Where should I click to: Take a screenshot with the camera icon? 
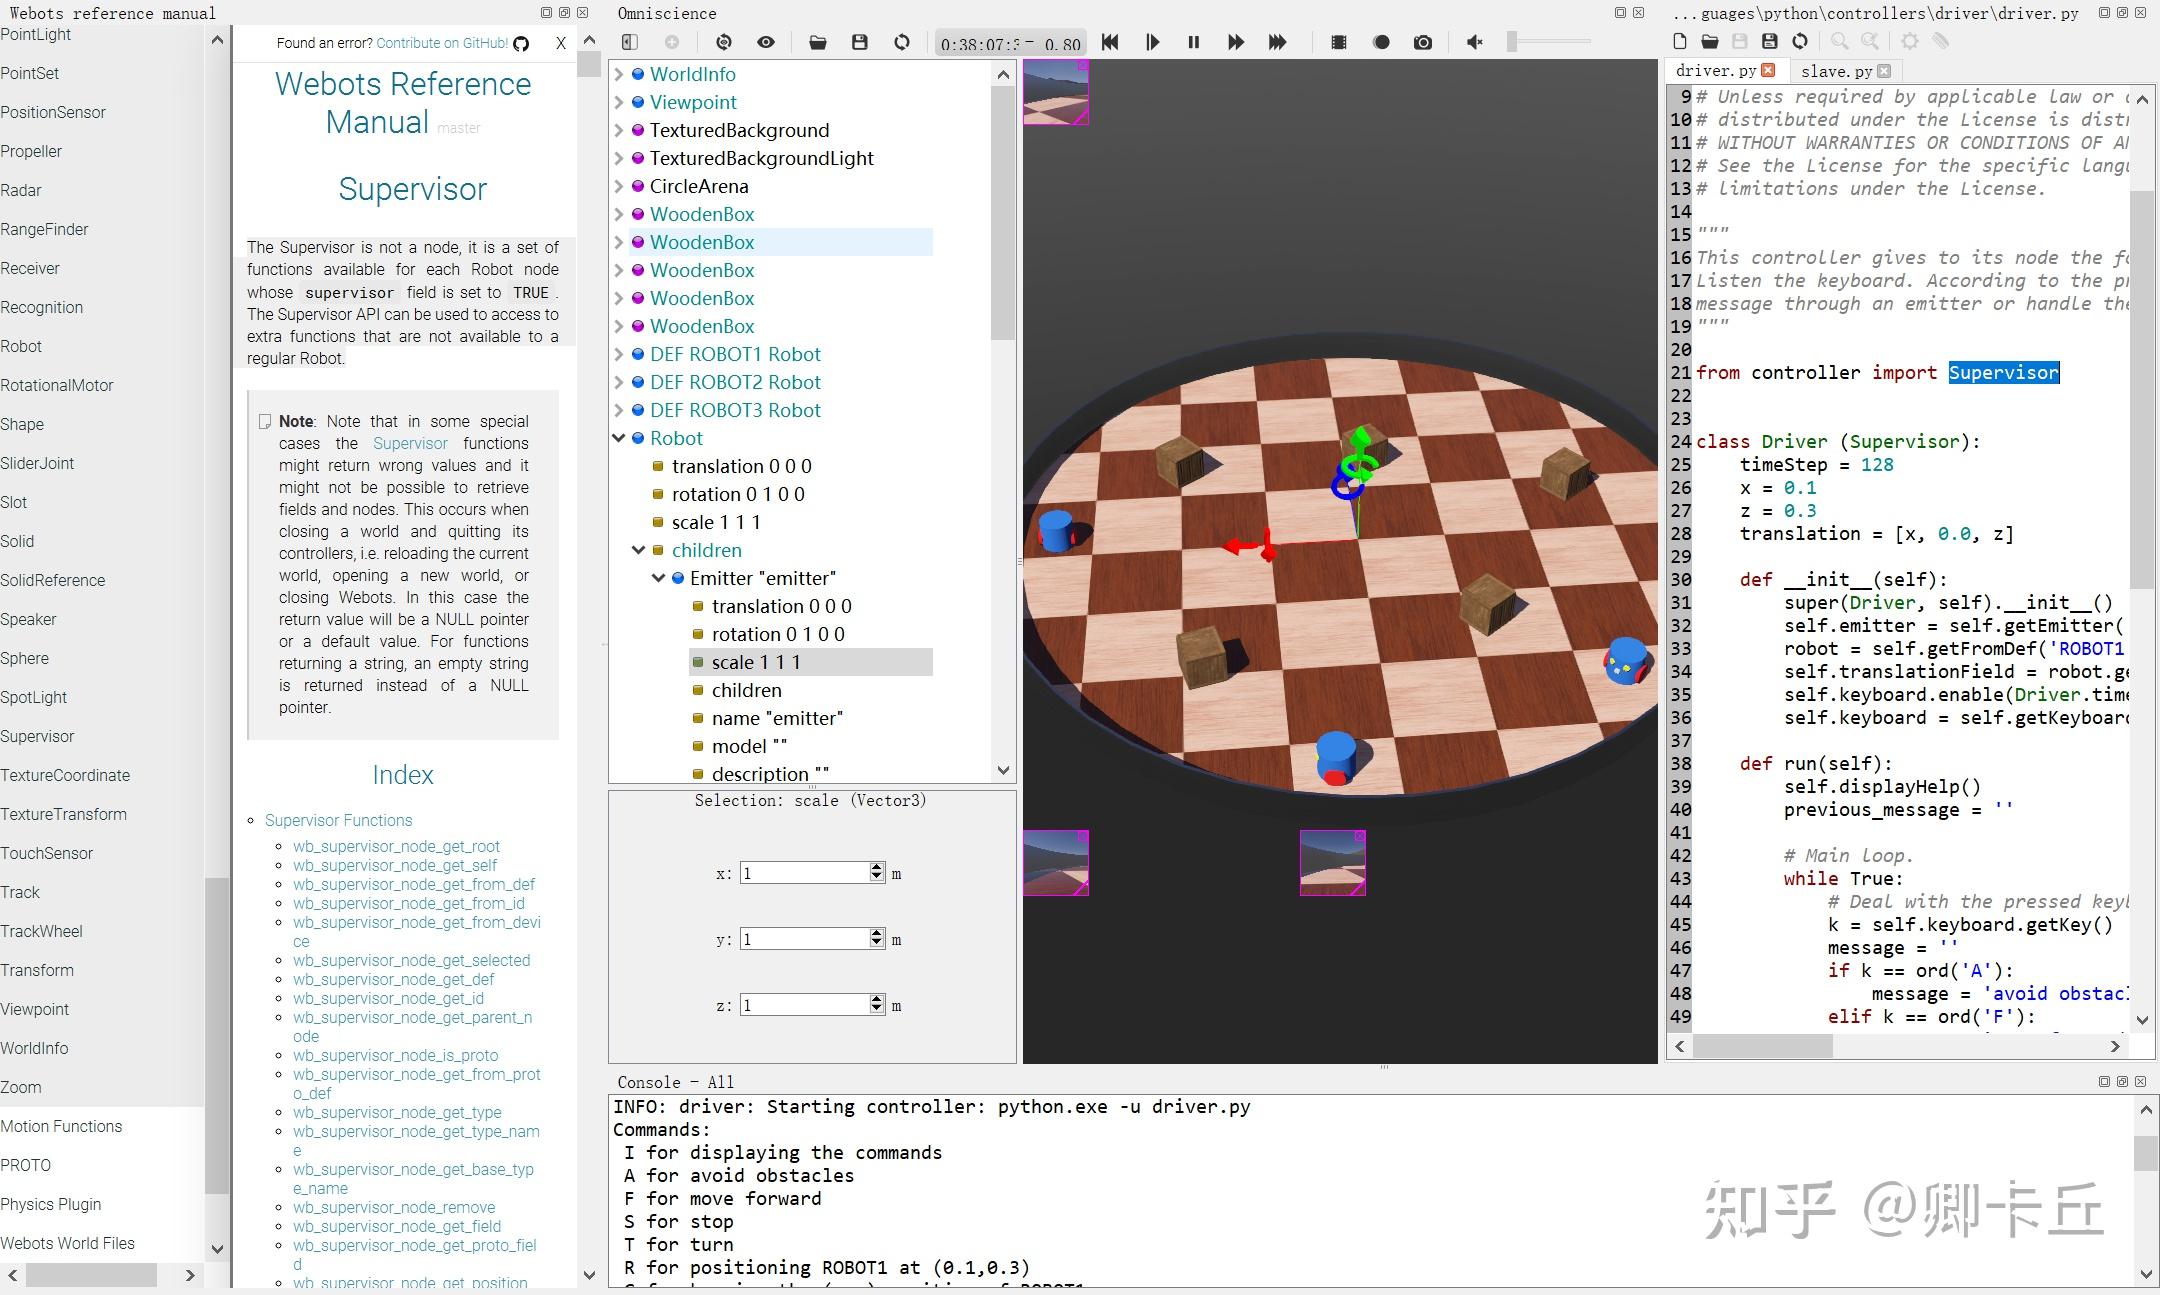click(x=1423, y=42)
